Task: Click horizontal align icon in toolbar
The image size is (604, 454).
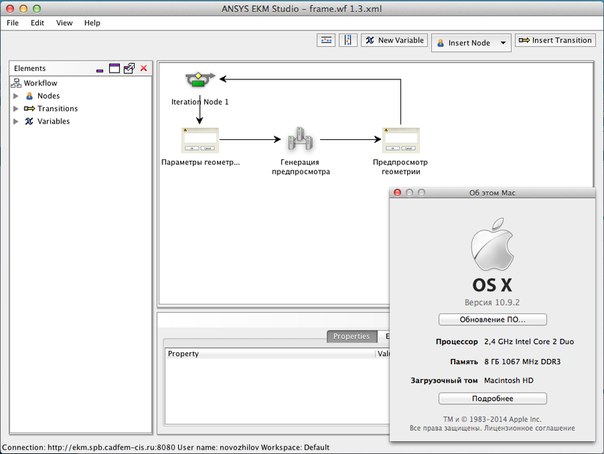Action: [x=327, y=41]
